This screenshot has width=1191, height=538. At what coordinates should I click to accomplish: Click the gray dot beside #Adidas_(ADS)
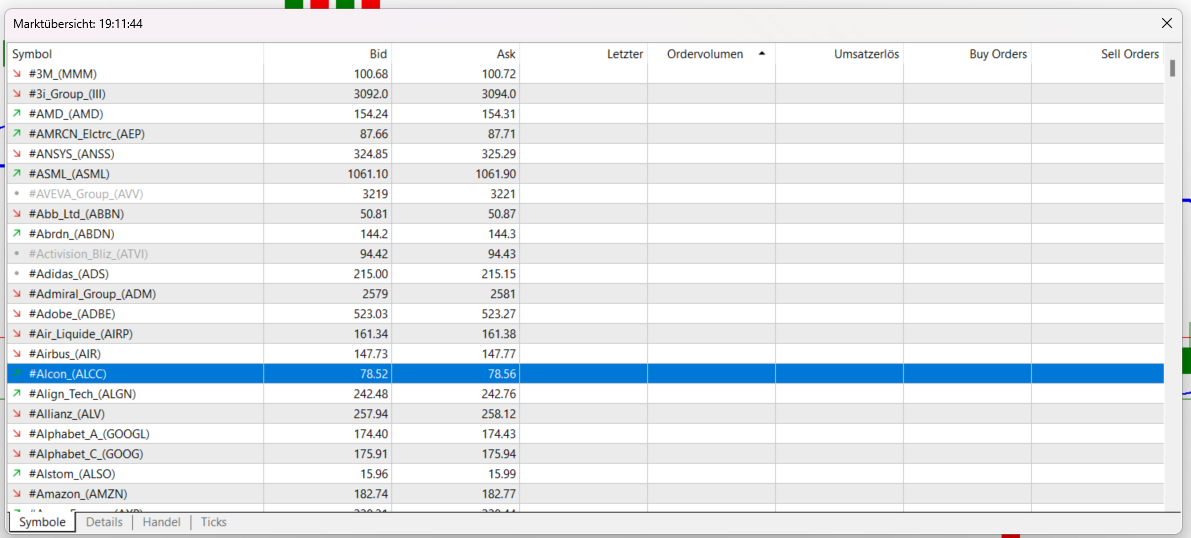[x=17, y=274]
